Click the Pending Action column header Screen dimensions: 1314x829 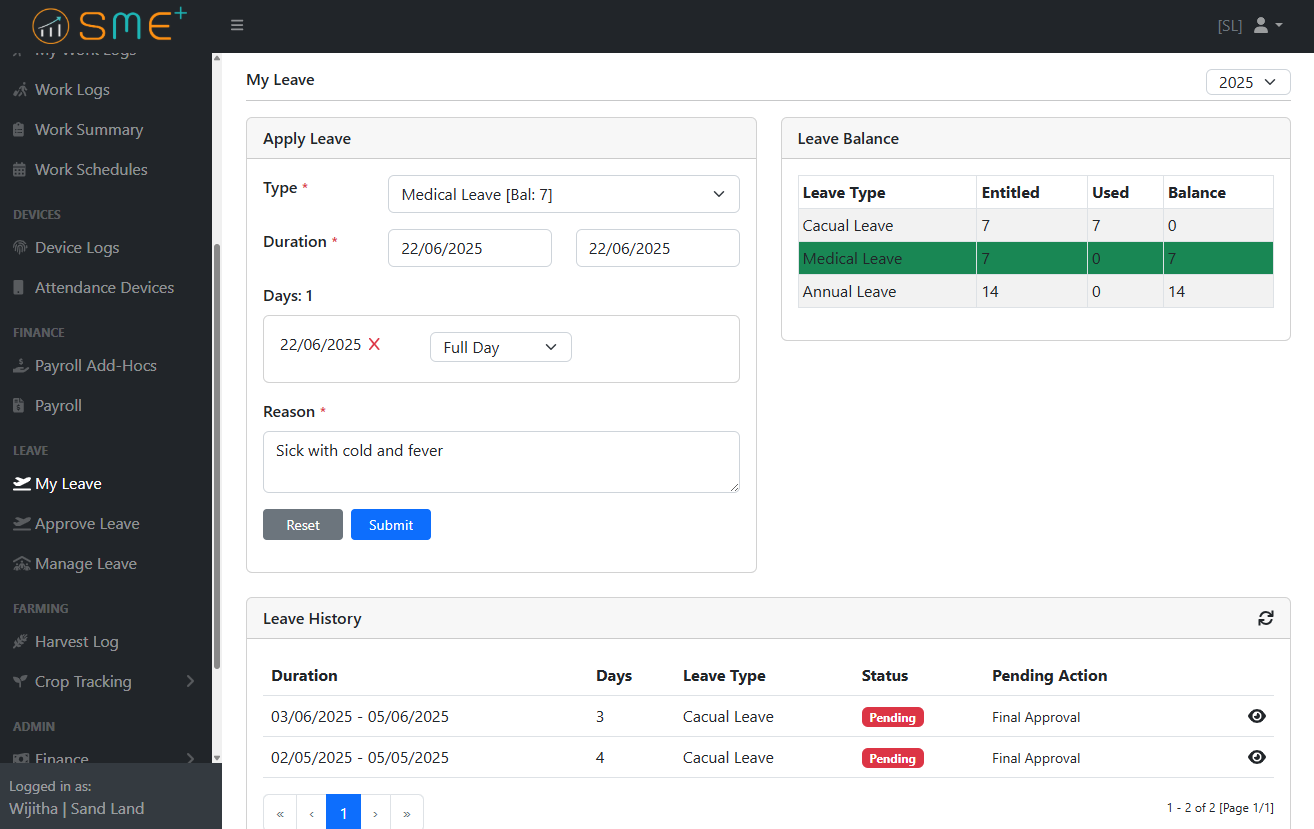(x=1049, y=675)
